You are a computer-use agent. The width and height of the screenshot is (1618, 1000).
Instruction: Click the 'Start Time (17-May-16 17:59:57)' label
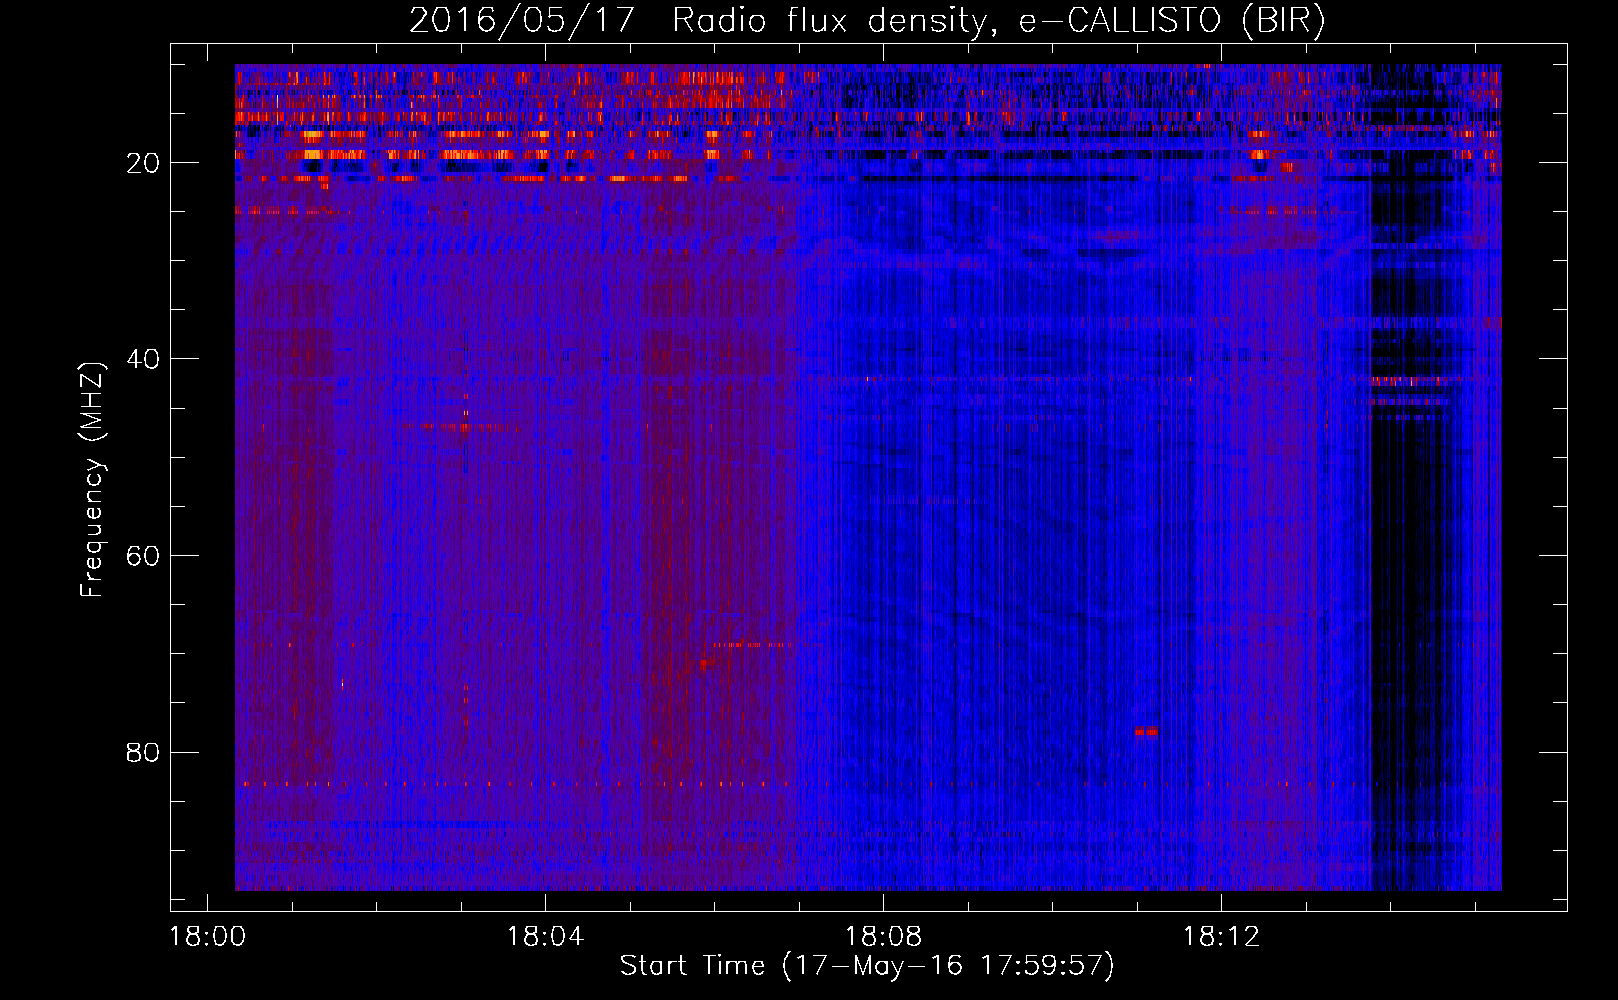[x=867, y=966]
